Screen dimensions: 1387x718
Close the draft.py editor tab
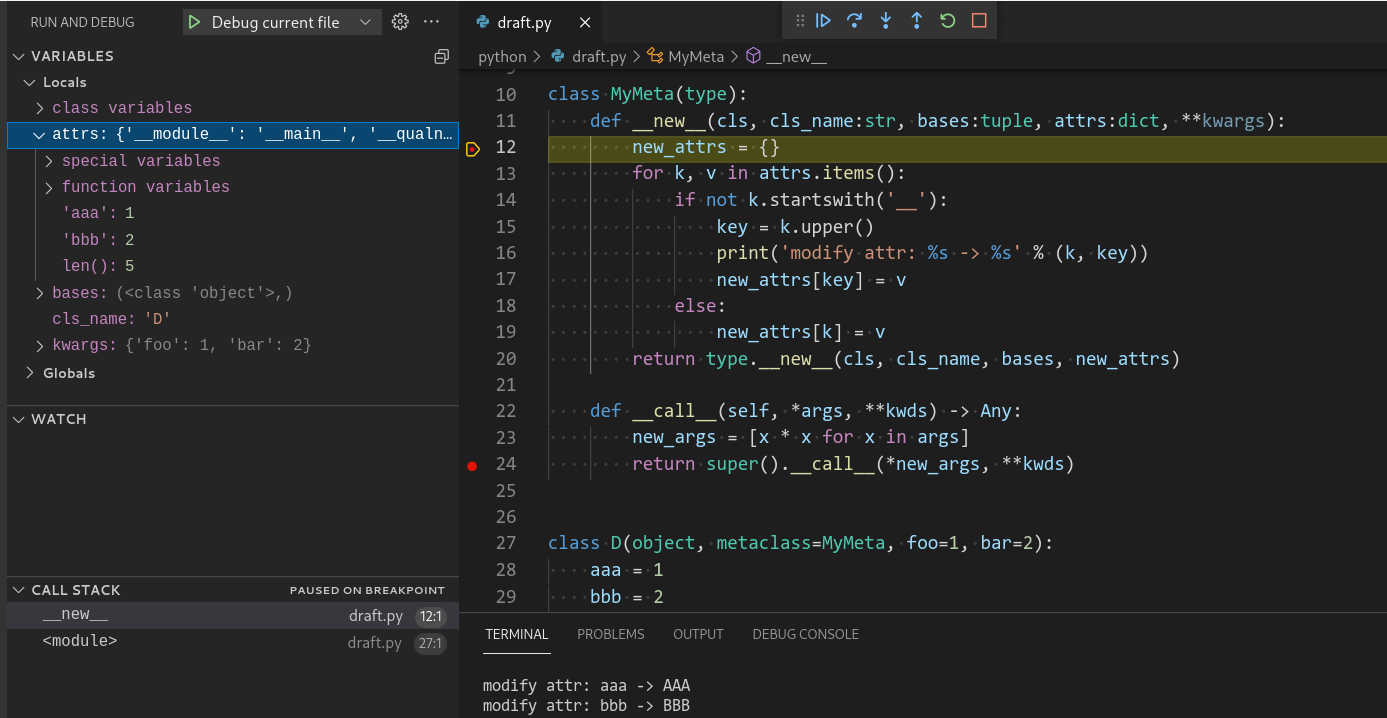[x=585, y=22]
